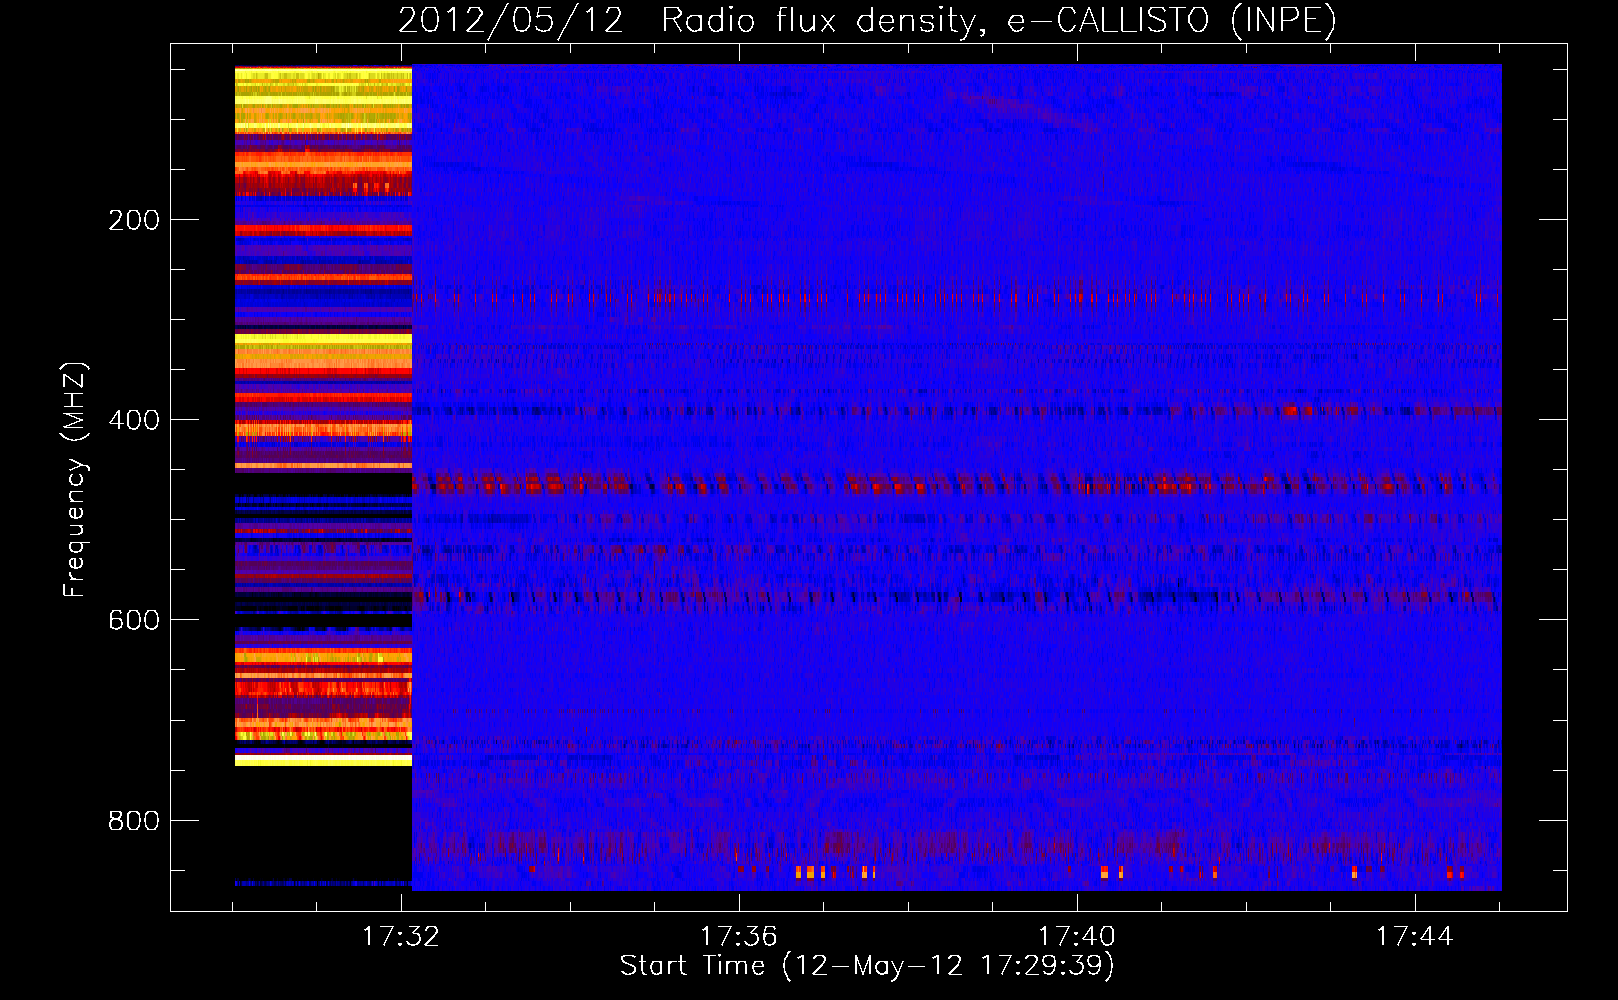Click the 400 frequency tick label
This screenshot has width=1618, height=1000.
pos(134,421)
